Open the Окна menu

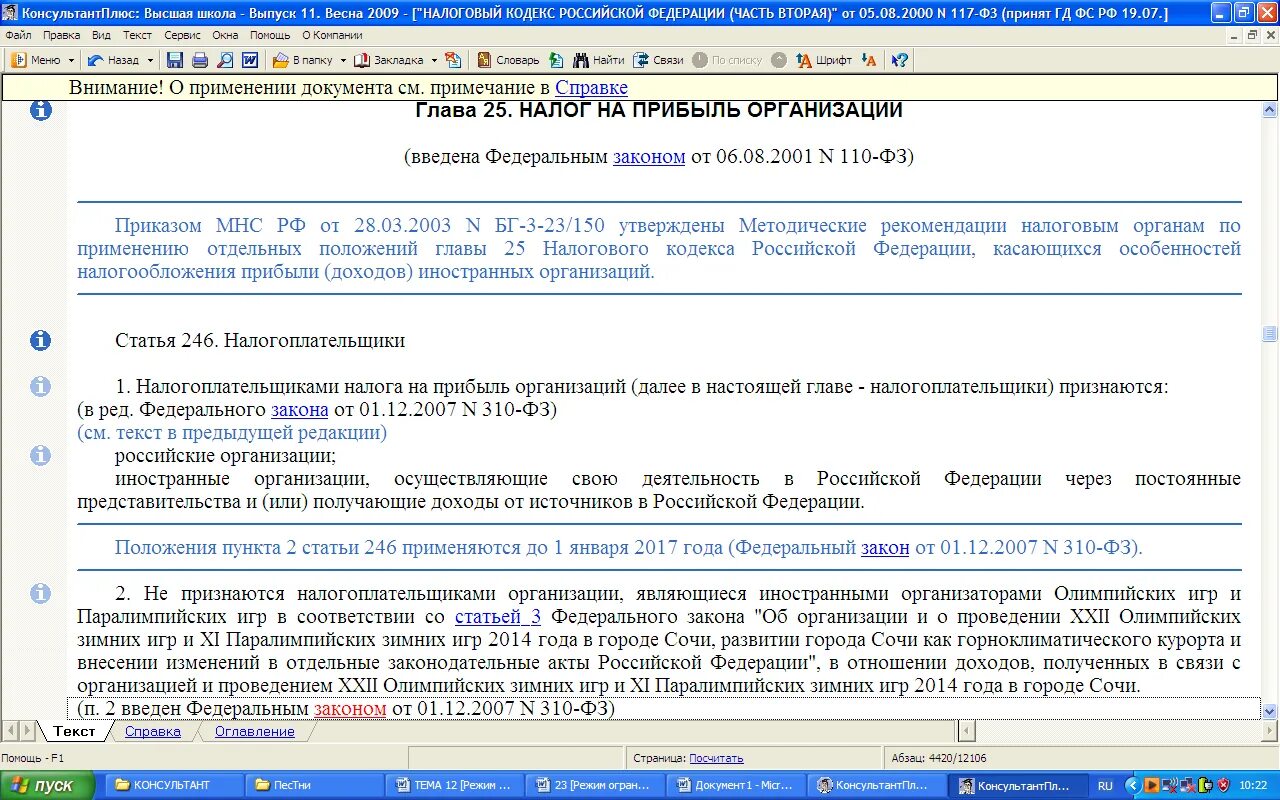point(226,35)
